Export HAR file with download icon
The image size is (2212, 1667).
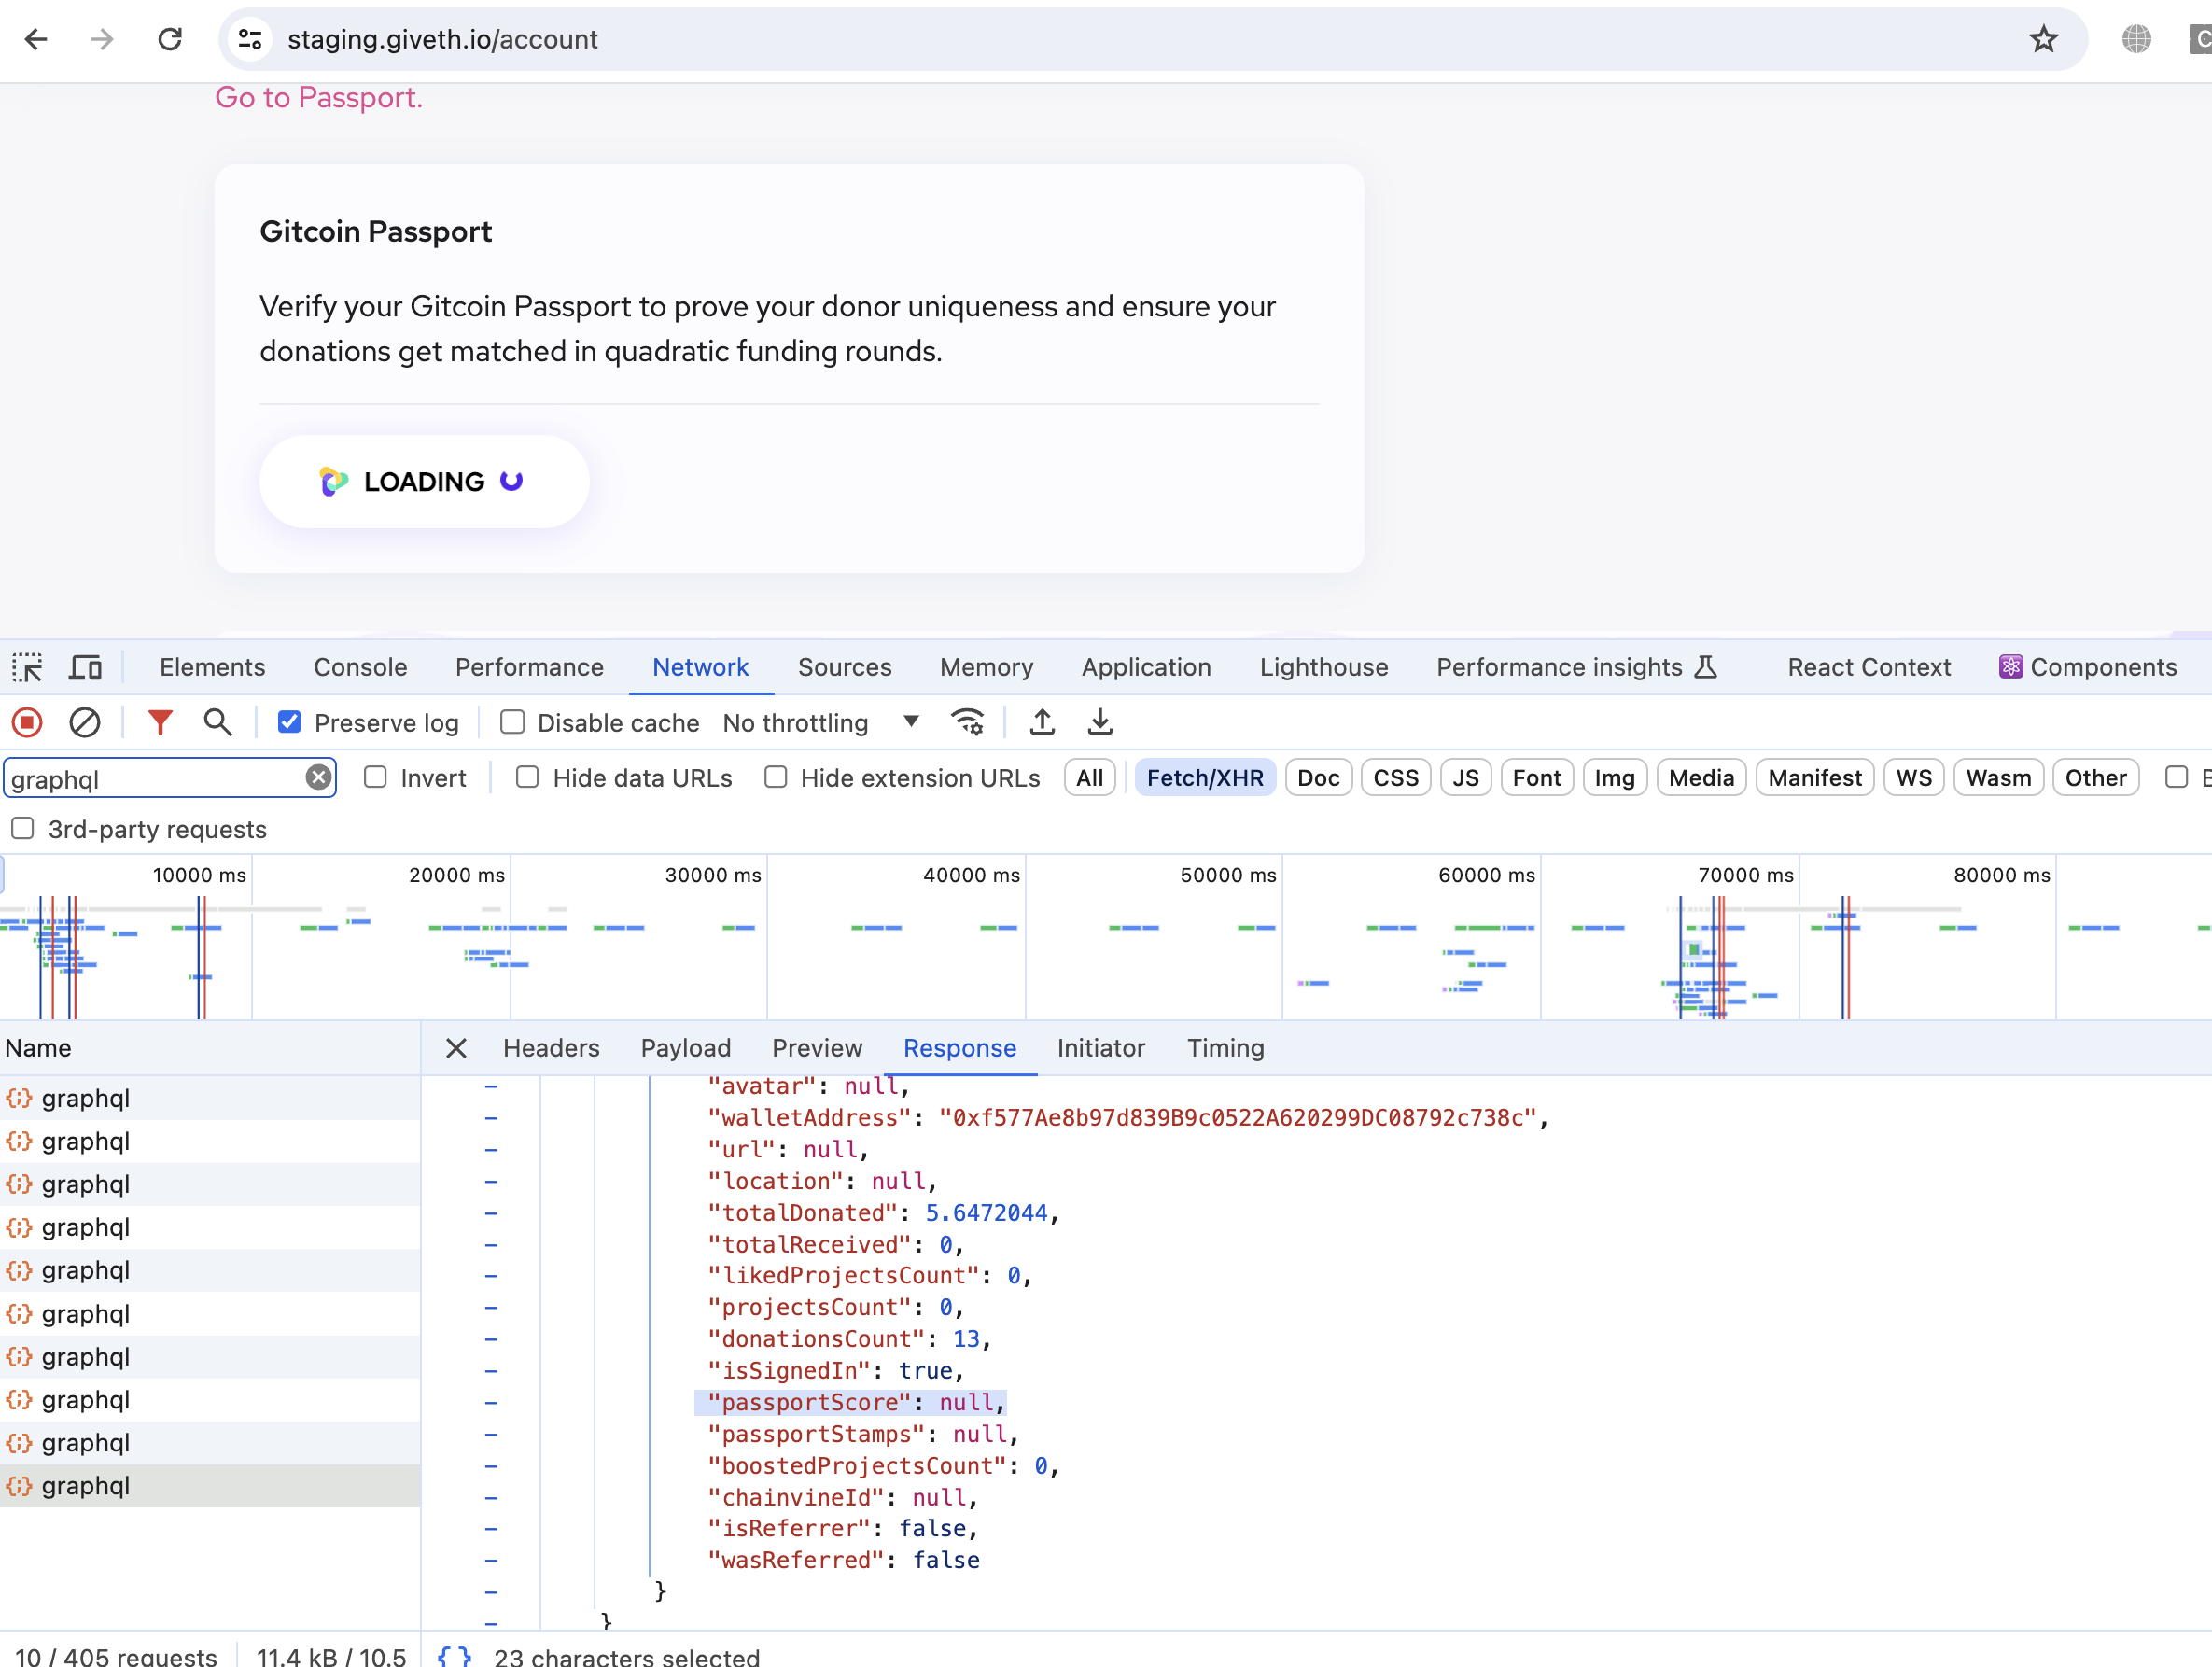pyautogui.click(x=1100, y=722)
